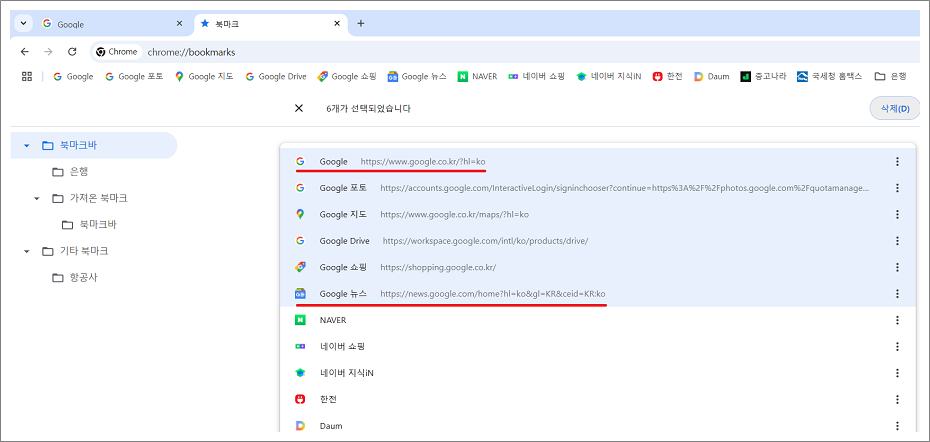Open Google Drive bookmark in bookmarks bar
This screenshot has height=442, width=930.
276,77
